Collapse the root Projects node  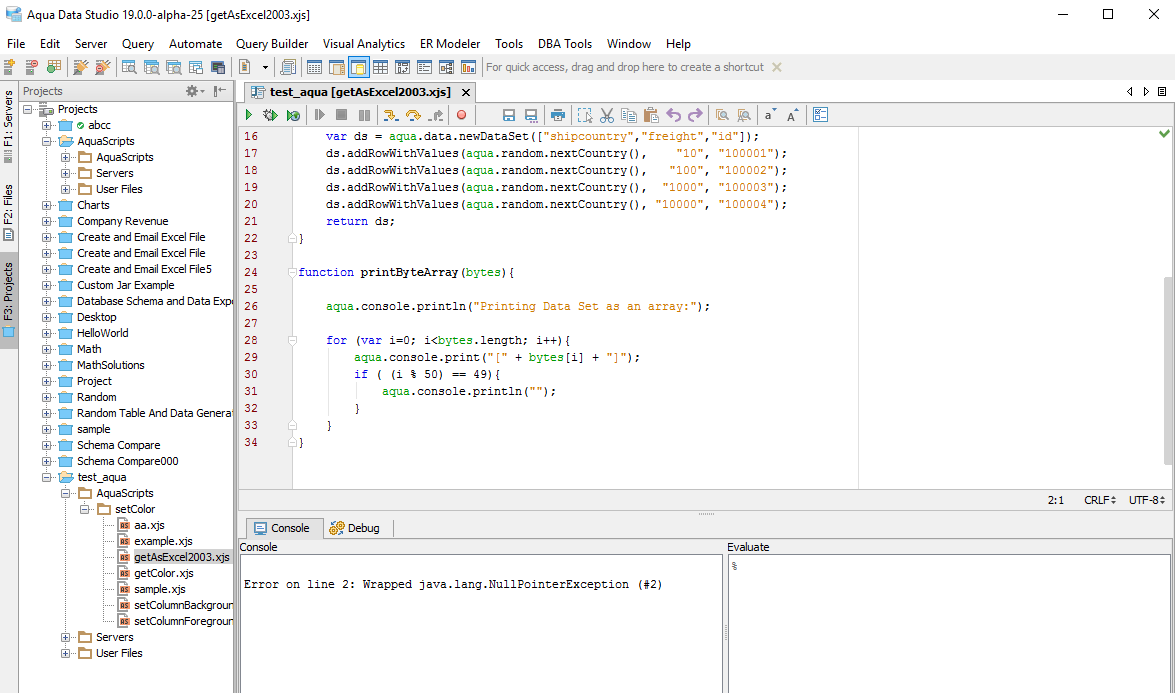(x=28, y=109)
